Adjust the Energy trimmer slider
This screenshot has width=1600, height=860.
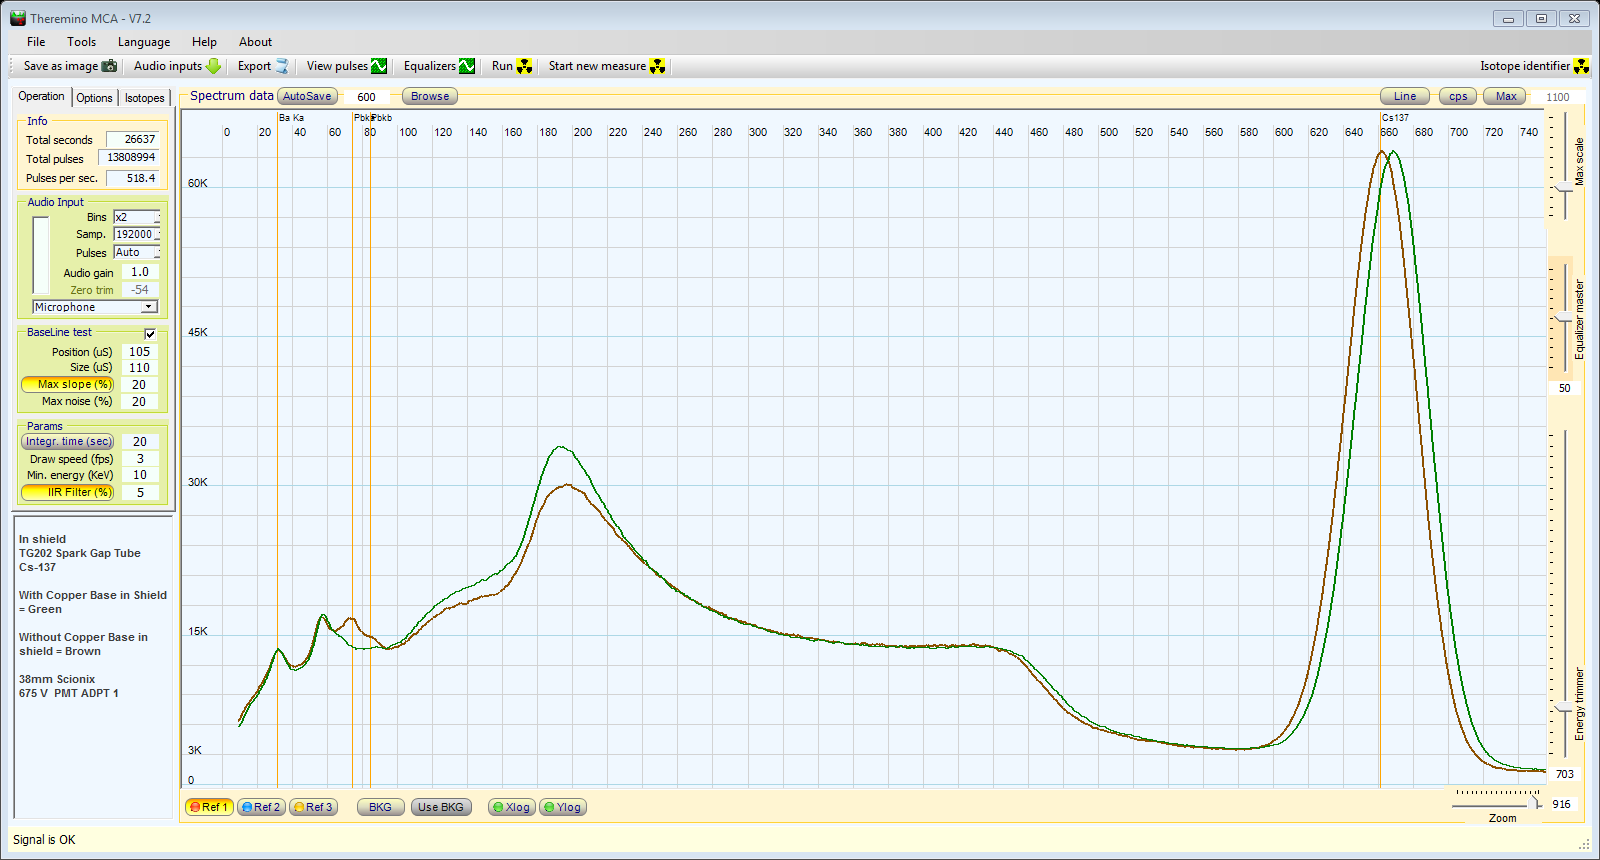1564,709
